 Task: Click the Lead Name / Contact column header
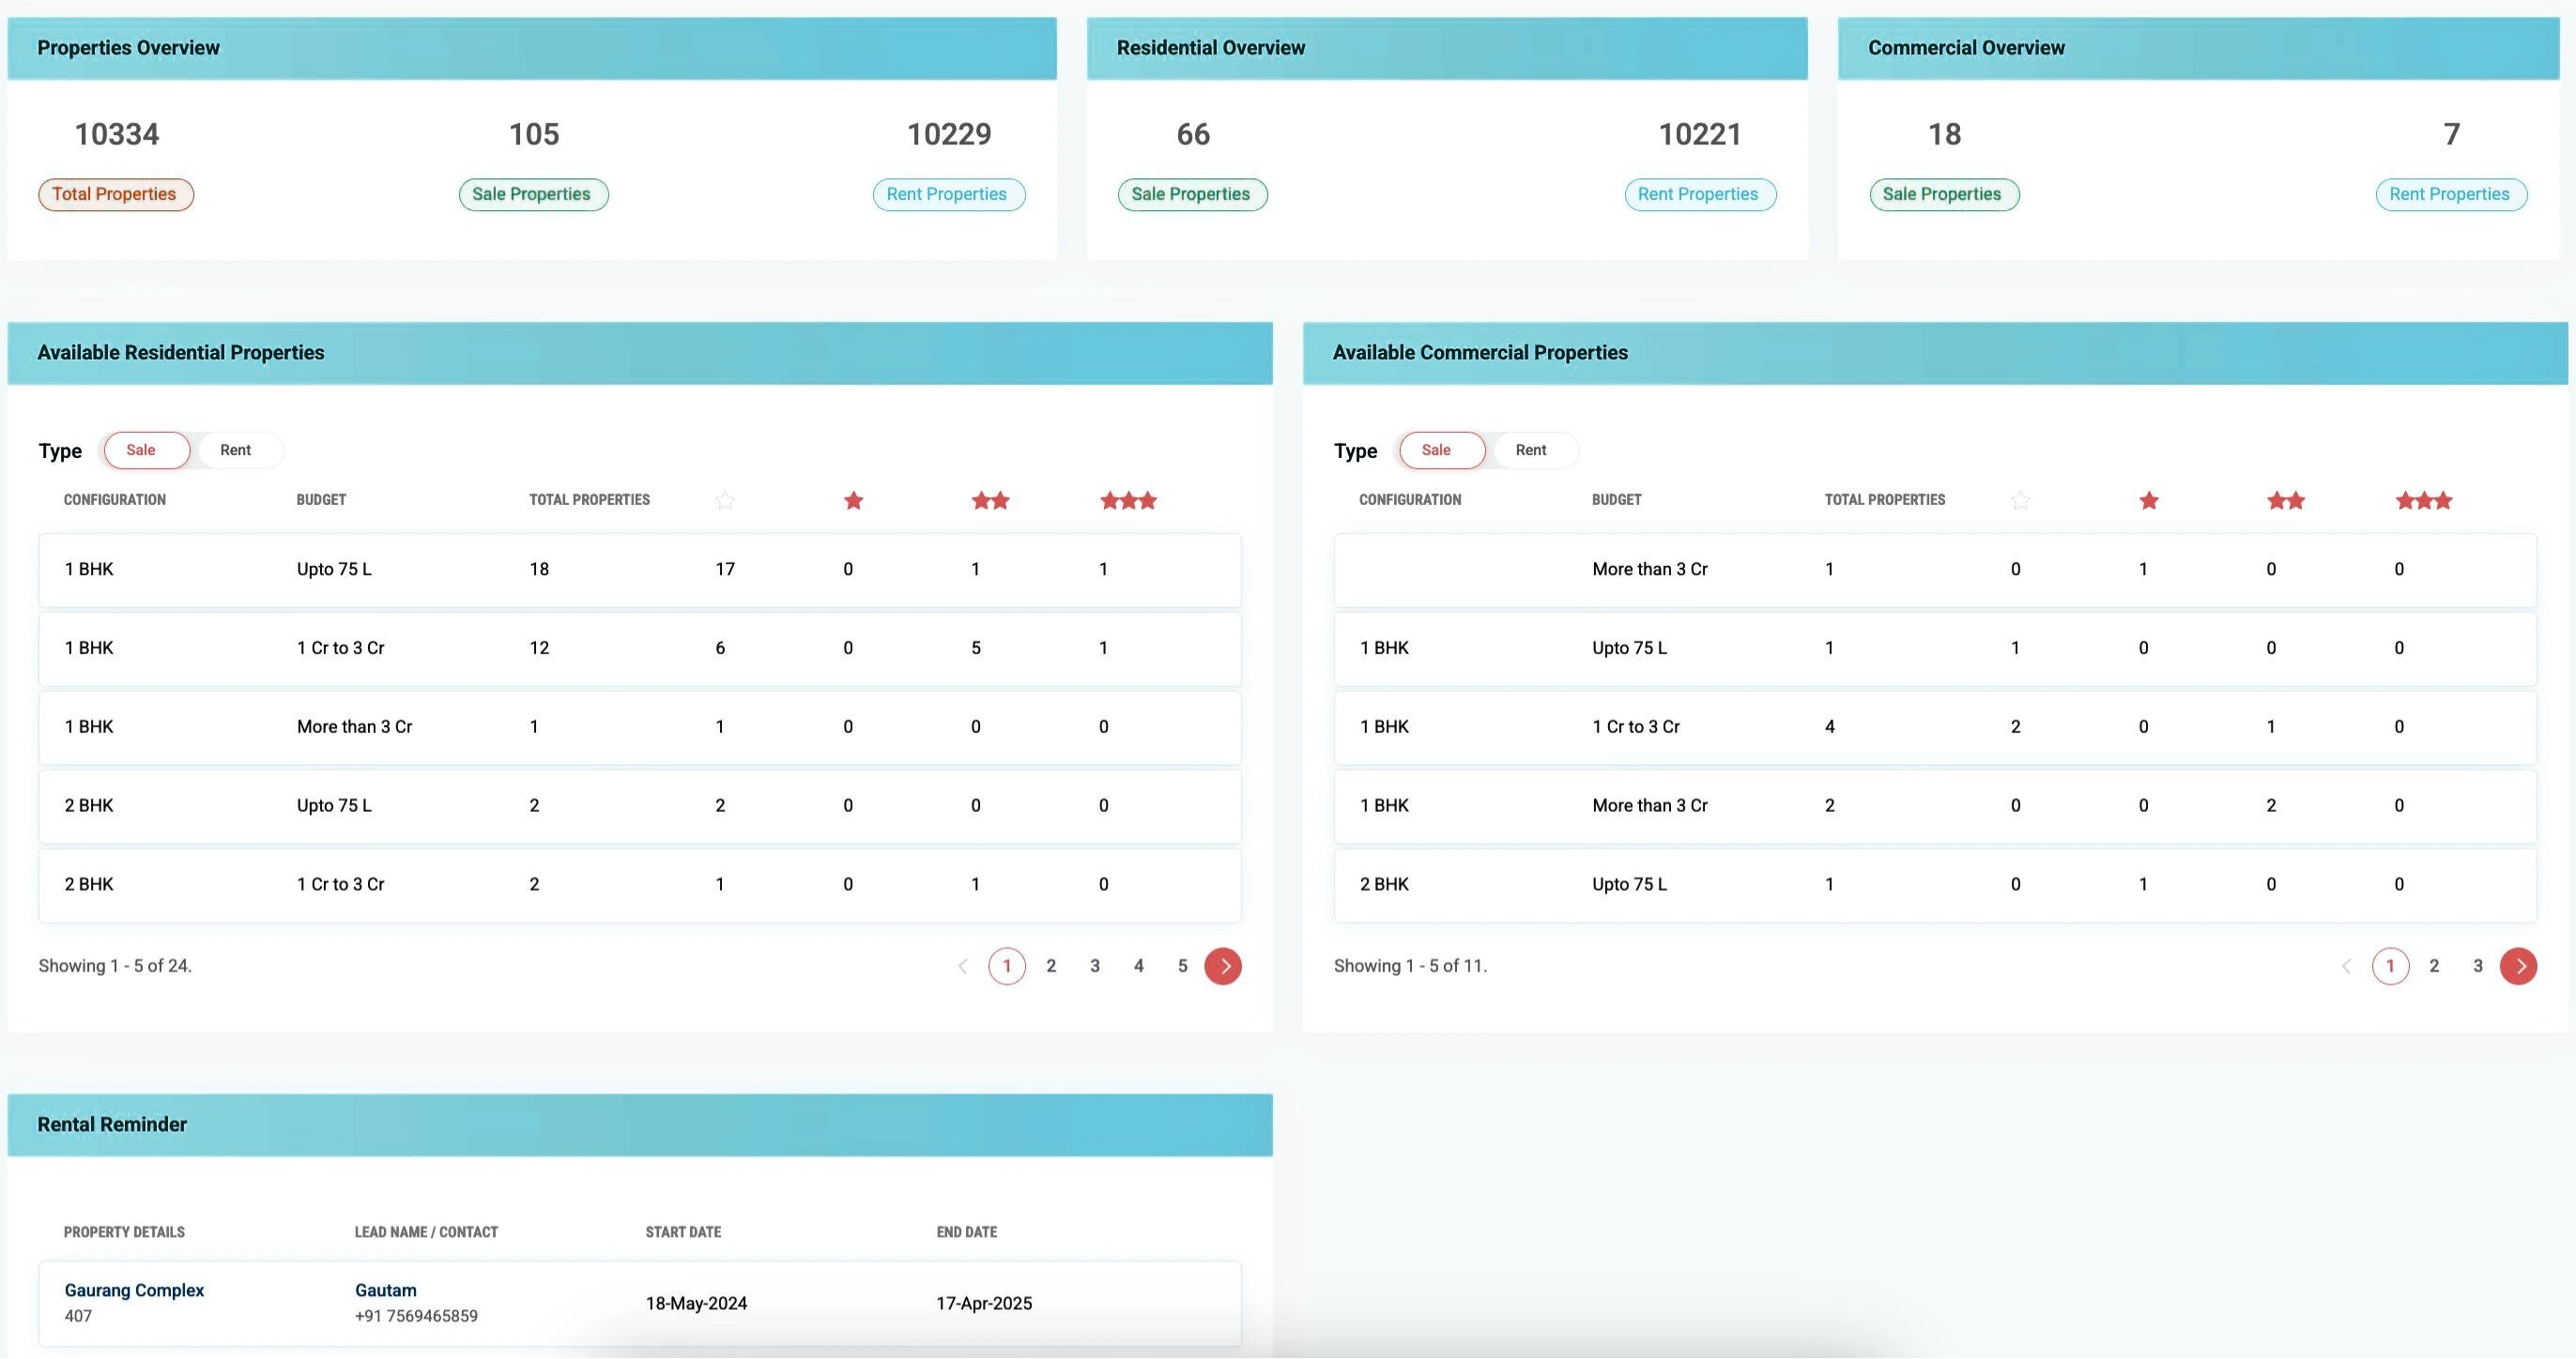click(x=426, y=1232)
